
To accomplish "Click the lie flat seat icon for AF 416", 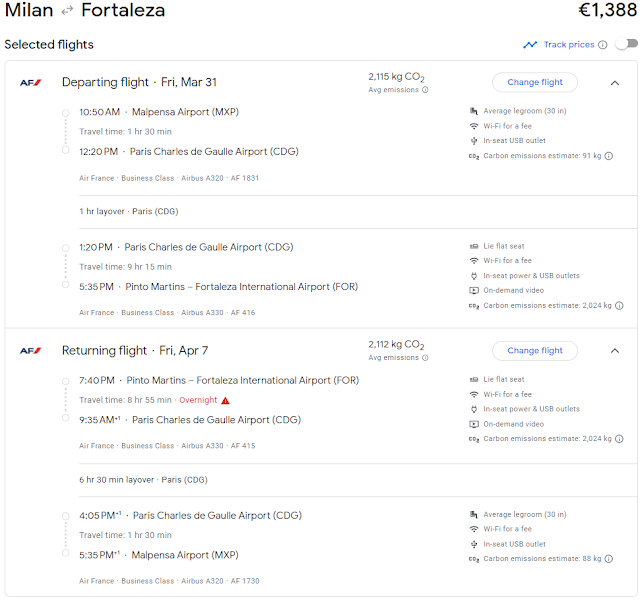I will (473, 246).
